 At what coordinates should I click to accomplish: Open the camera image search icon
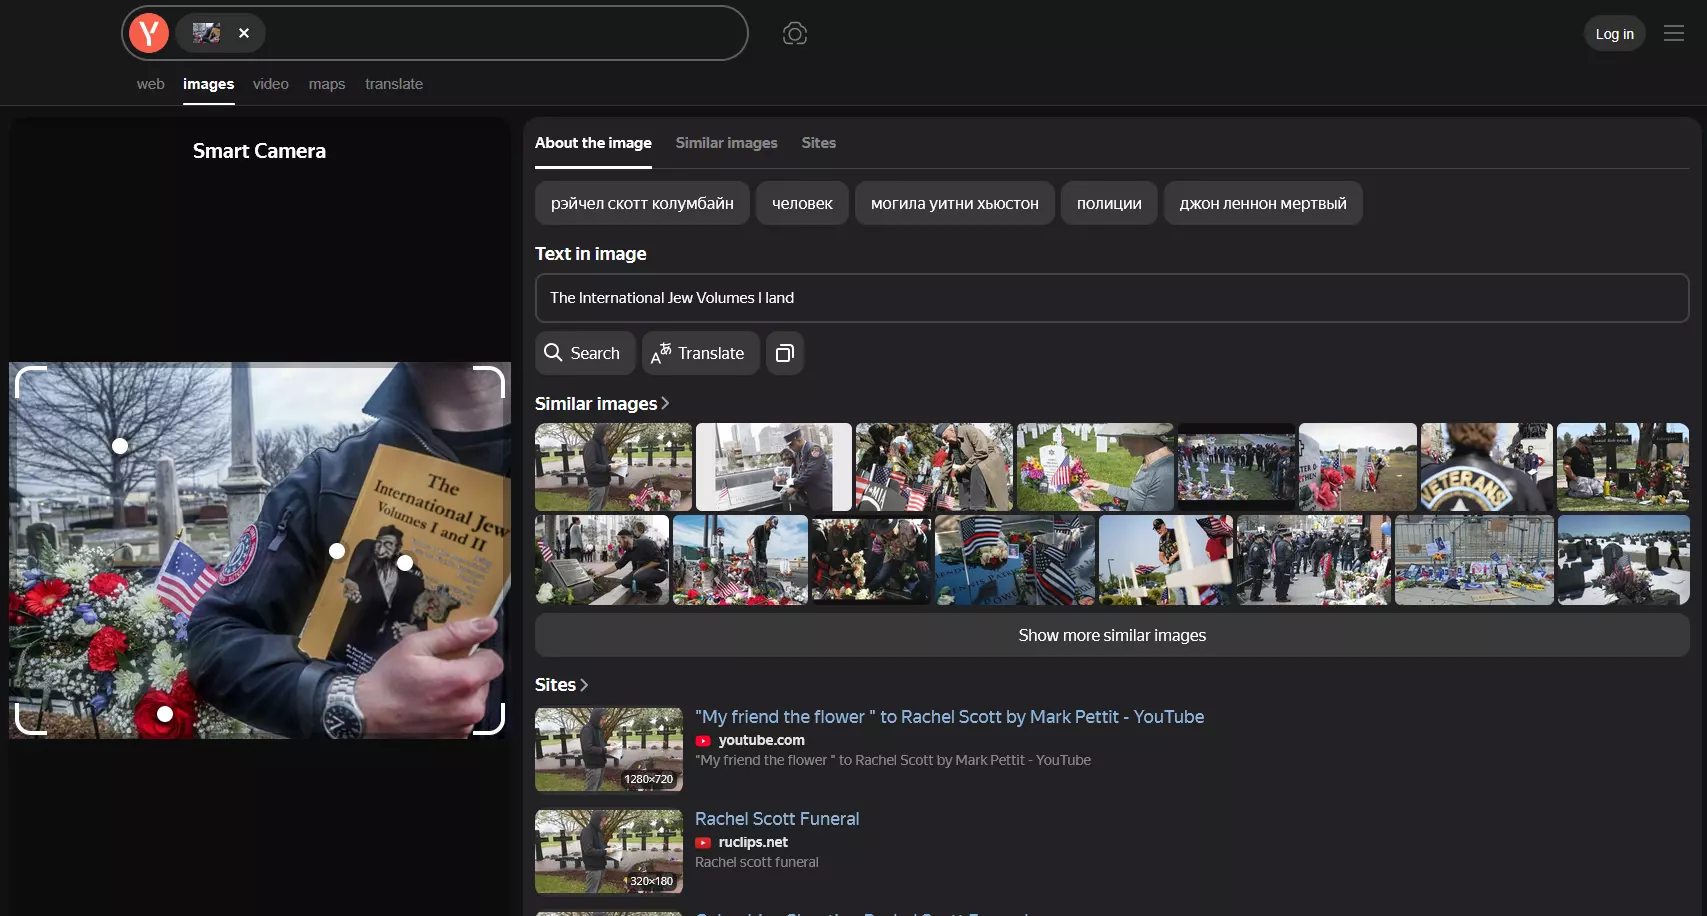point(795,34)
